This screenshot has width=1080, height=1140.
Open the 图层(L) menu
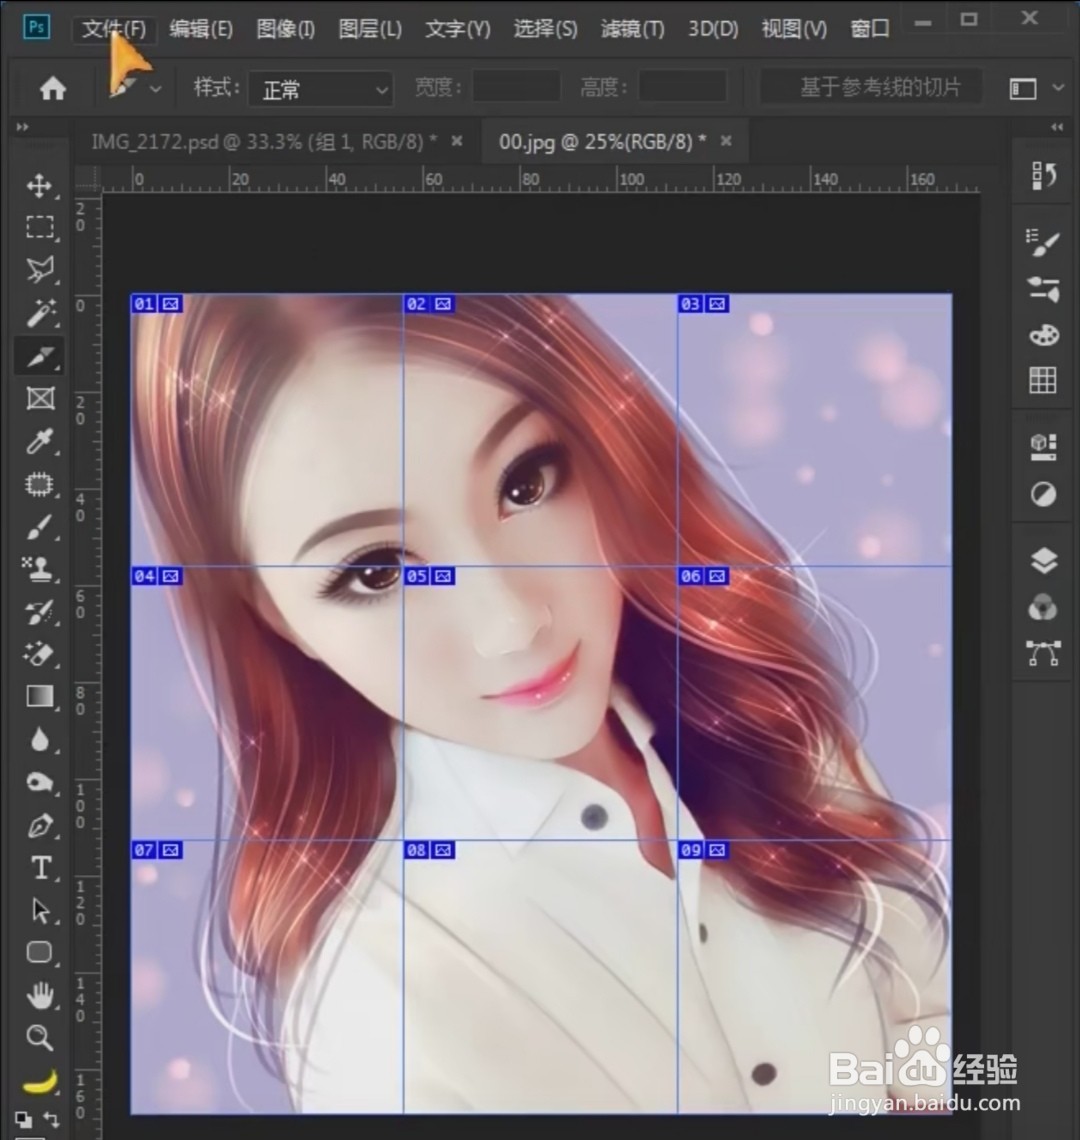click(369, 29)
